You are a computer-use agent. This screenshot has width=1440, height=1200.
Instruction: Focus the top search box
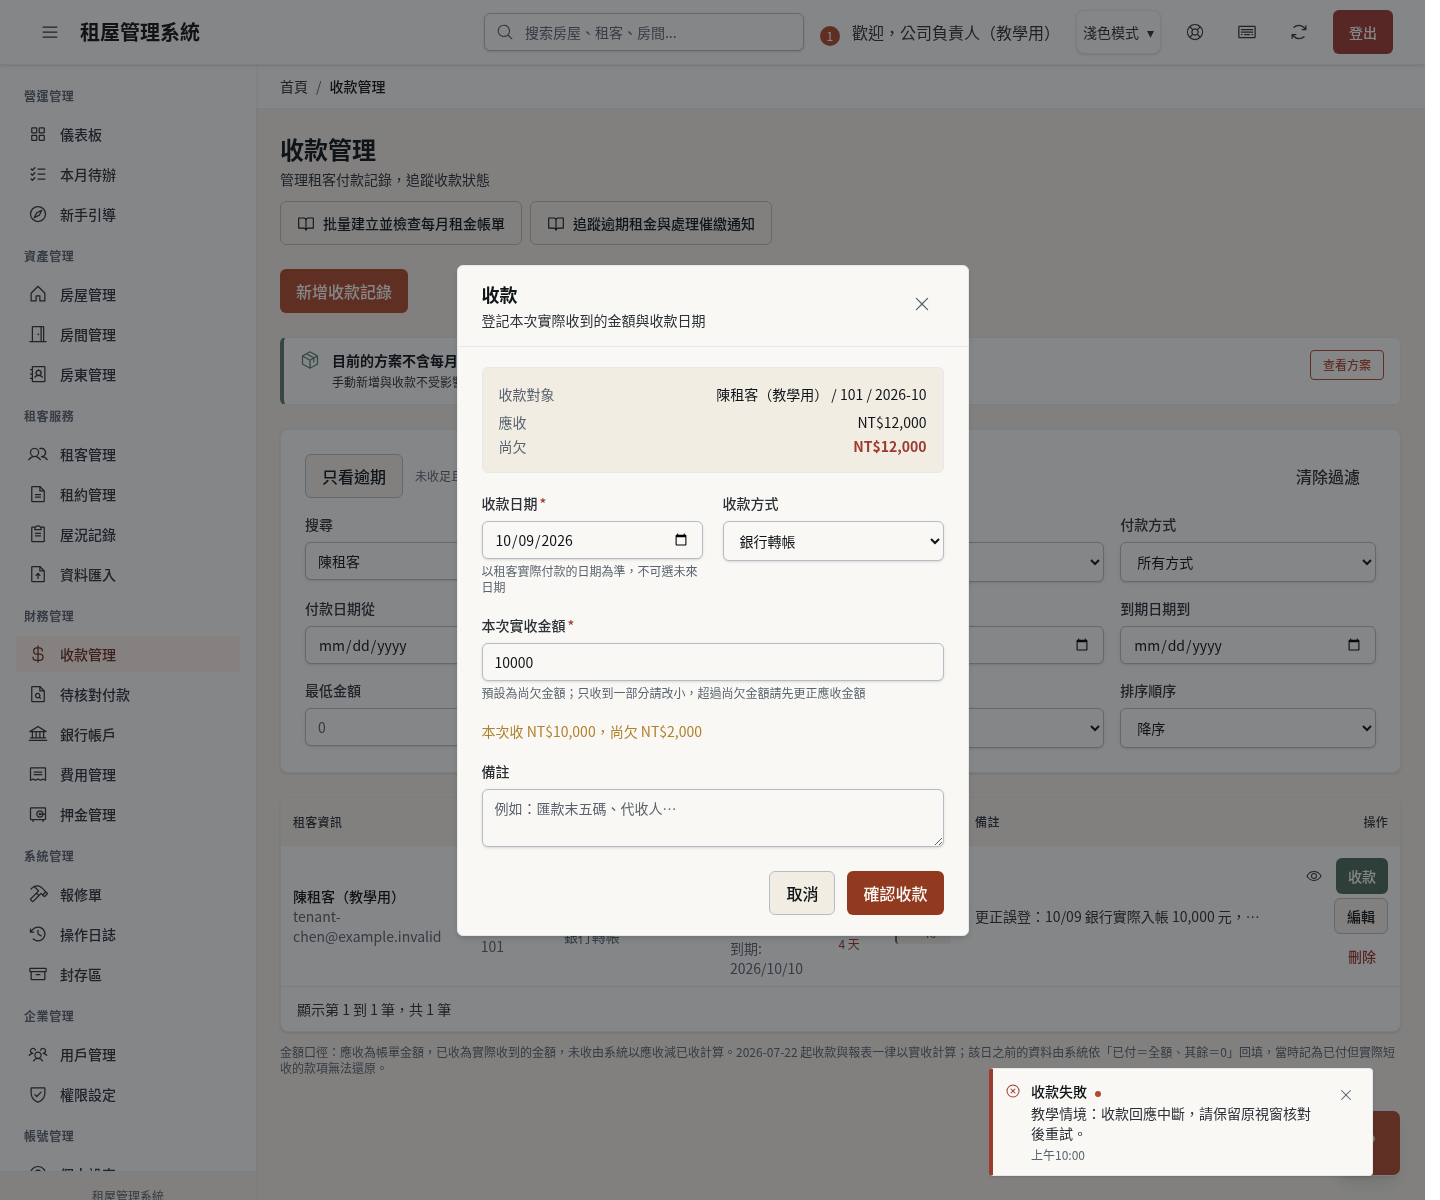click(x=644, y=32)
